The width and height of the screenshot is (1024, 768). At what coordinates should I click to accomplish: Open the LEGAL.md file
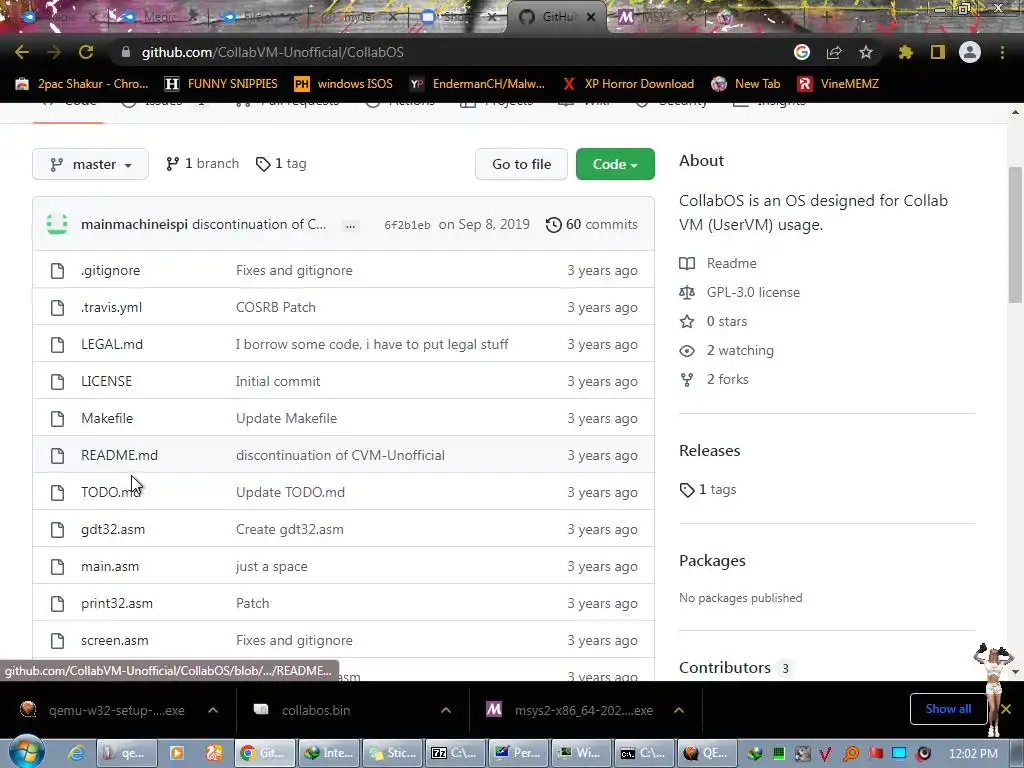[x=112, y=344]
